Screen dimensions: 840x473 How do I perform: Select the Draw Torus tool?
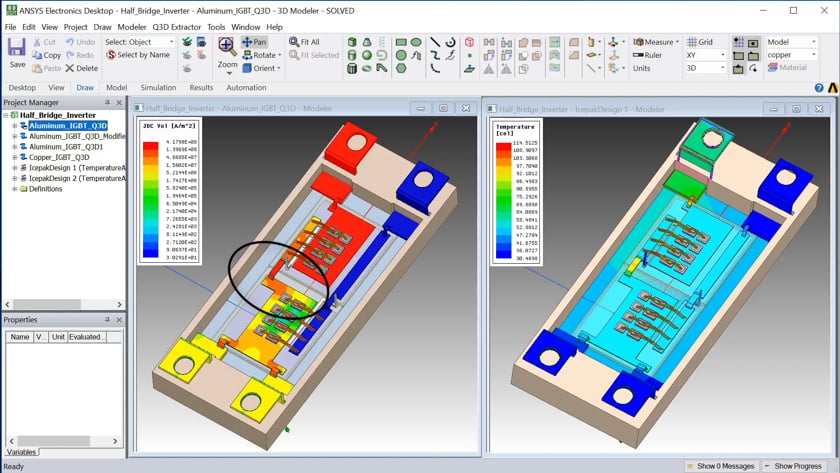coord(367,69)
